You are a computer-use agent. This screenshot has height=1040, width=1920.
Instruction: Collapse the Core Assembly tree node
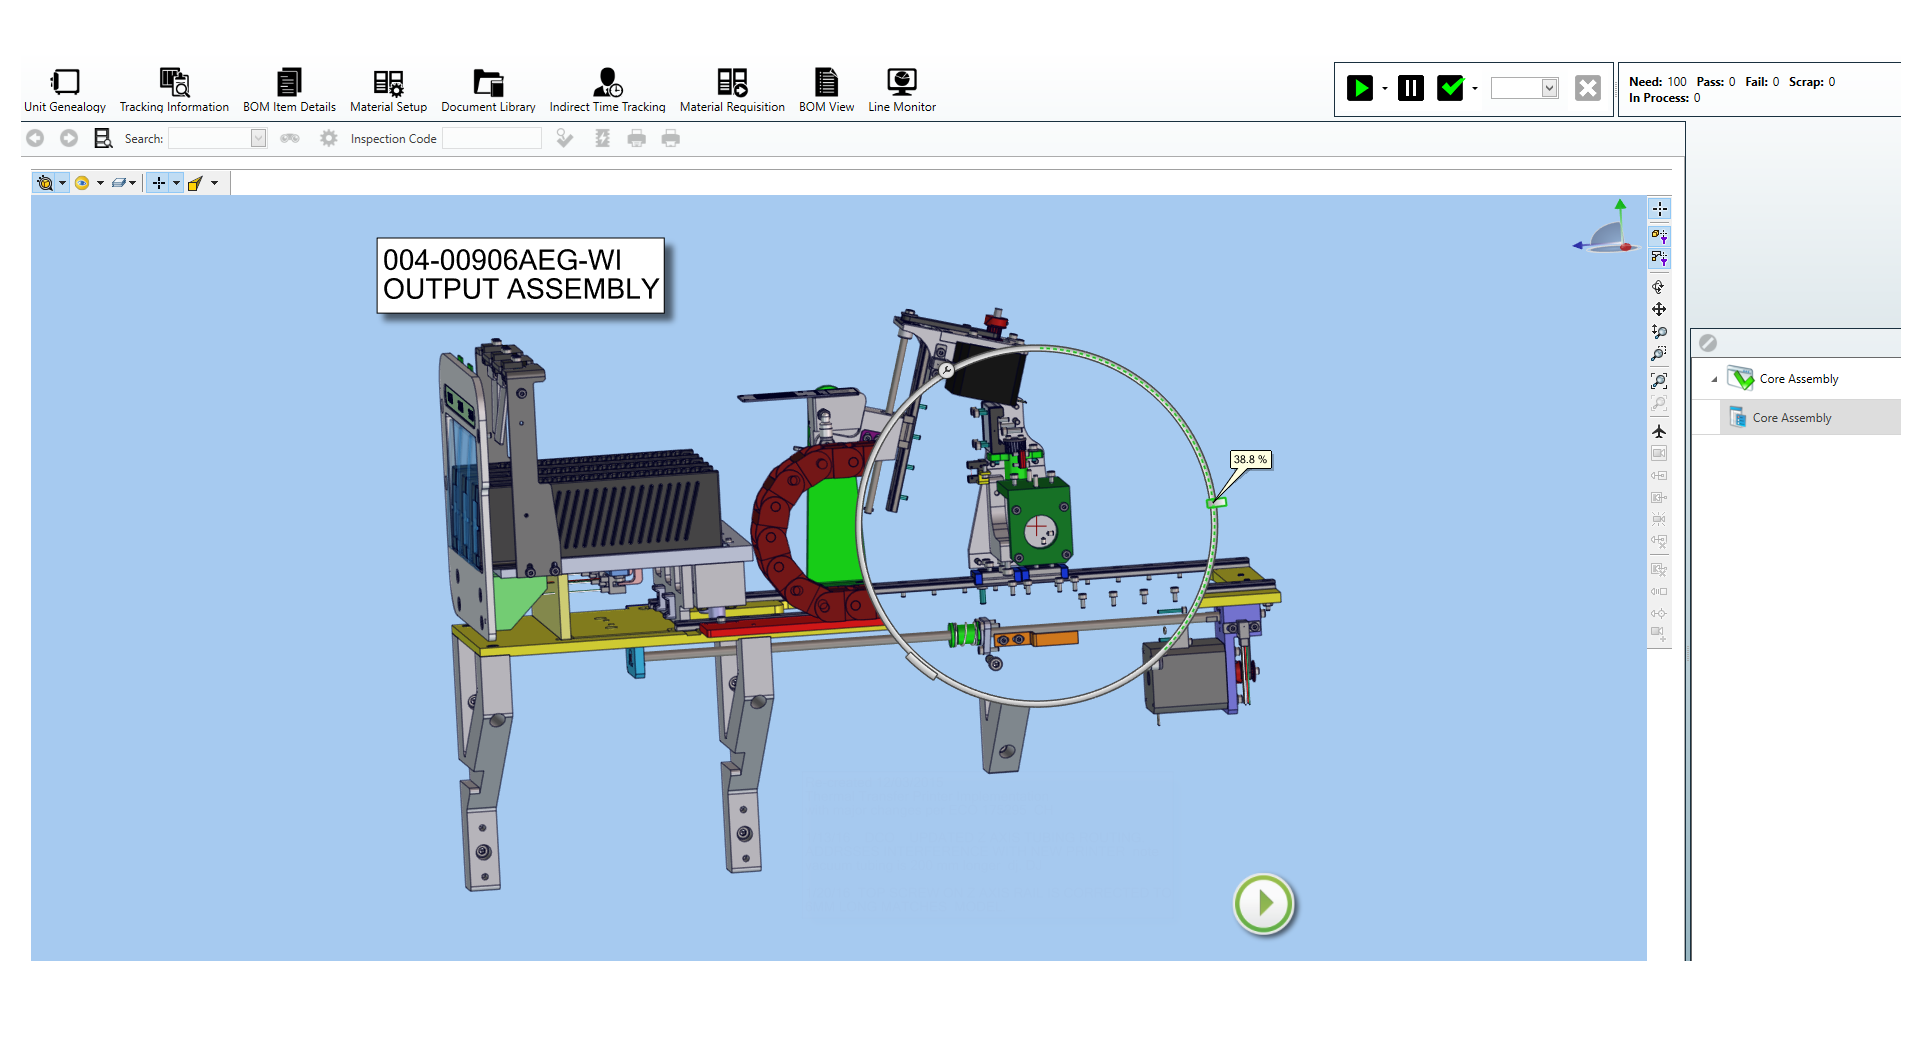click(x=1714, y=379)
